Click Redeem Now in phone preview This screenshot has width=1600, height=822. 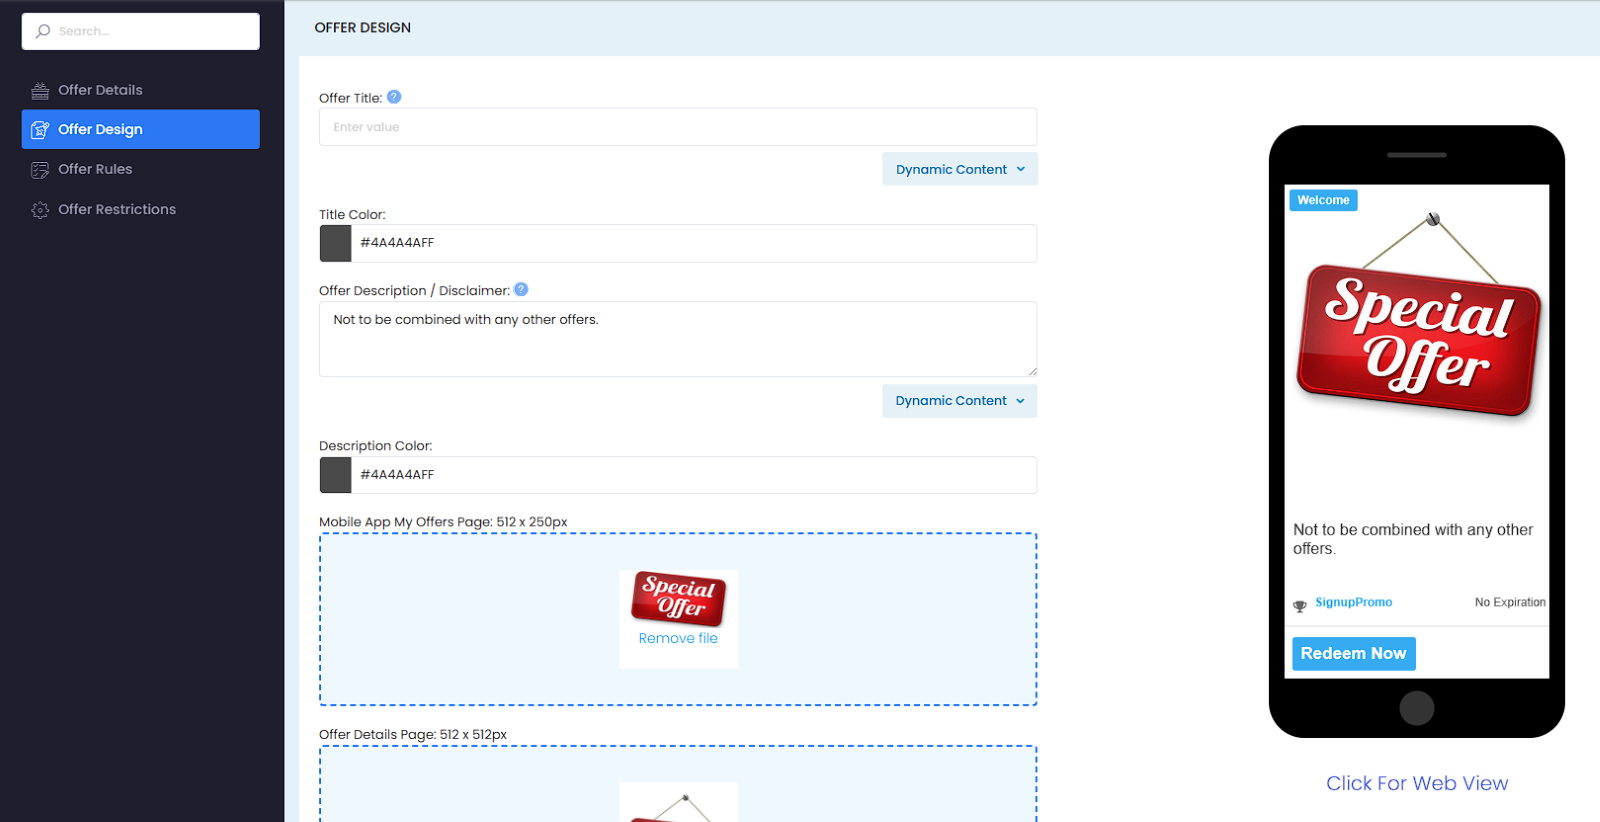pyautogui.click(x=1354, y=653)
